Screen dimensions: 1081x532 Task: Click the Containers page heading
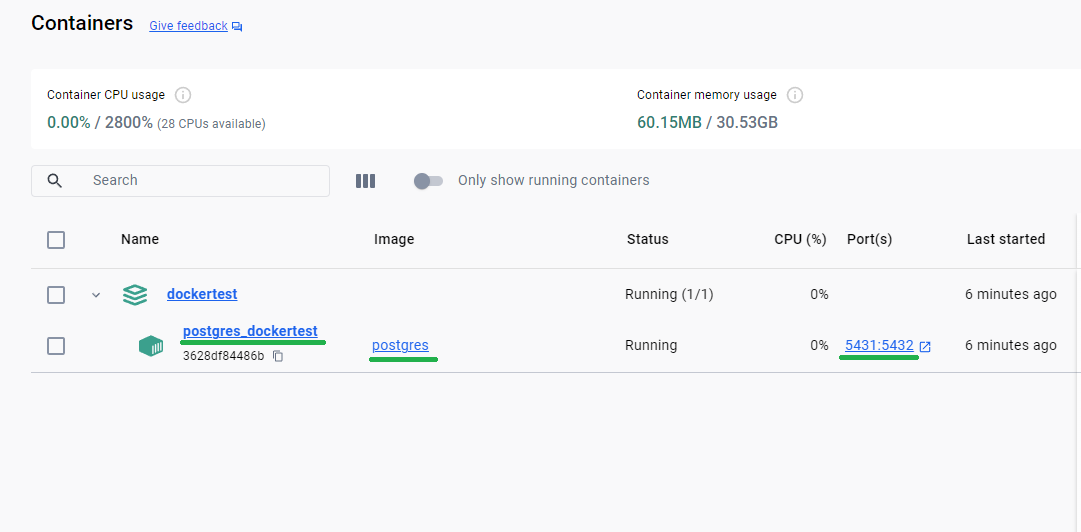tap(82, 23)
